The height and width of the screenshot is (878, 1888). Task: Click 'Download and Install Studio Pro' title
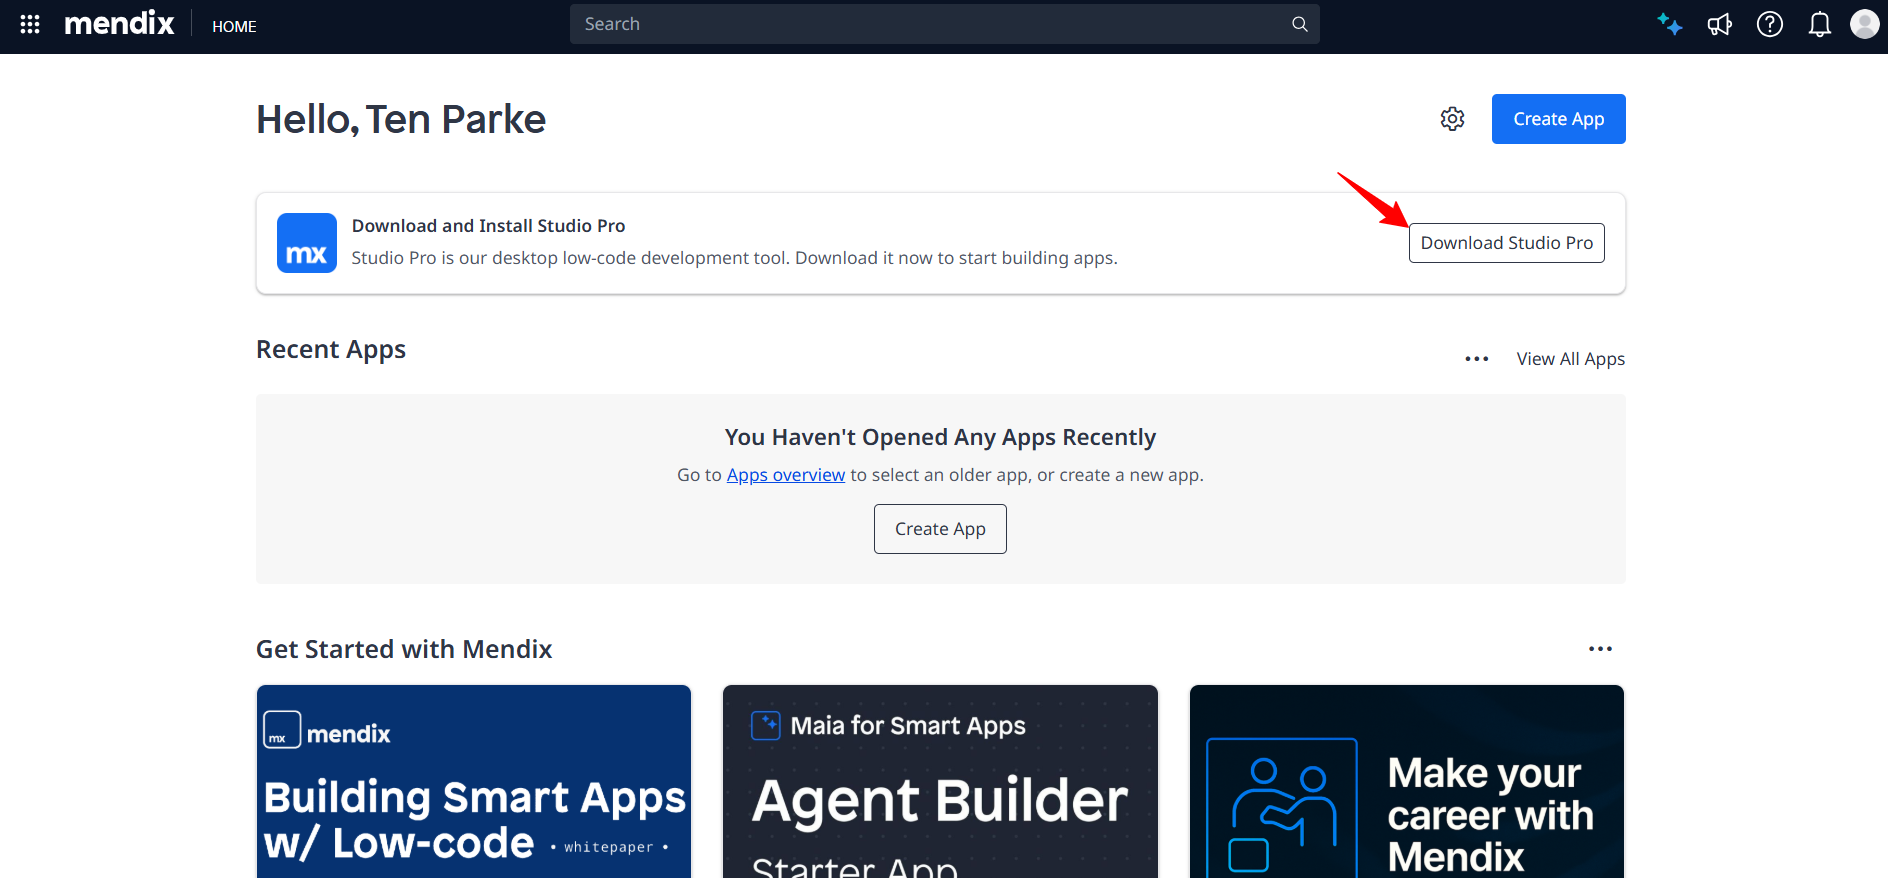[488, 226]
